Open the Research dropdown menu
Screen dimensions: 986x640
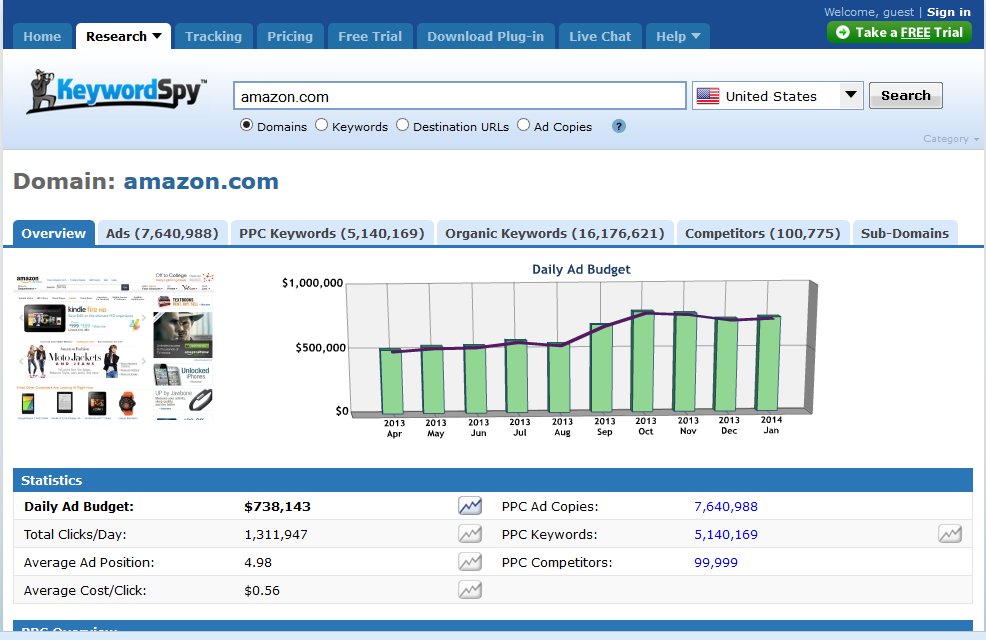pos(123,36)
